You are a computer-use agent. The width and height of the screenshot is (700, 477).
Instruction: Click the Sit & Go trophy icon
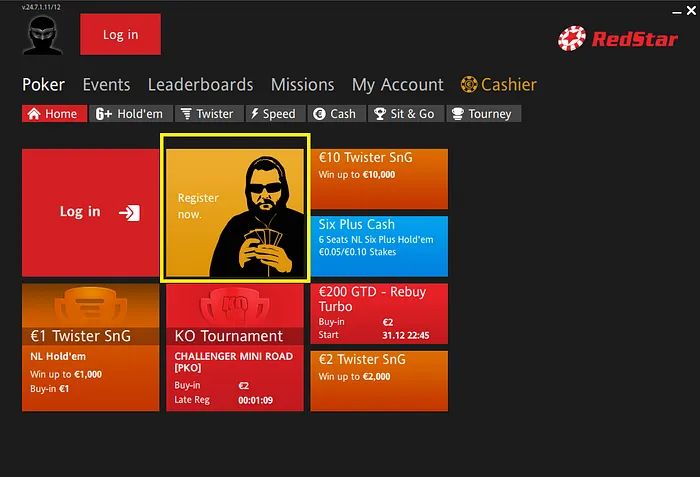tap(380, 114)
